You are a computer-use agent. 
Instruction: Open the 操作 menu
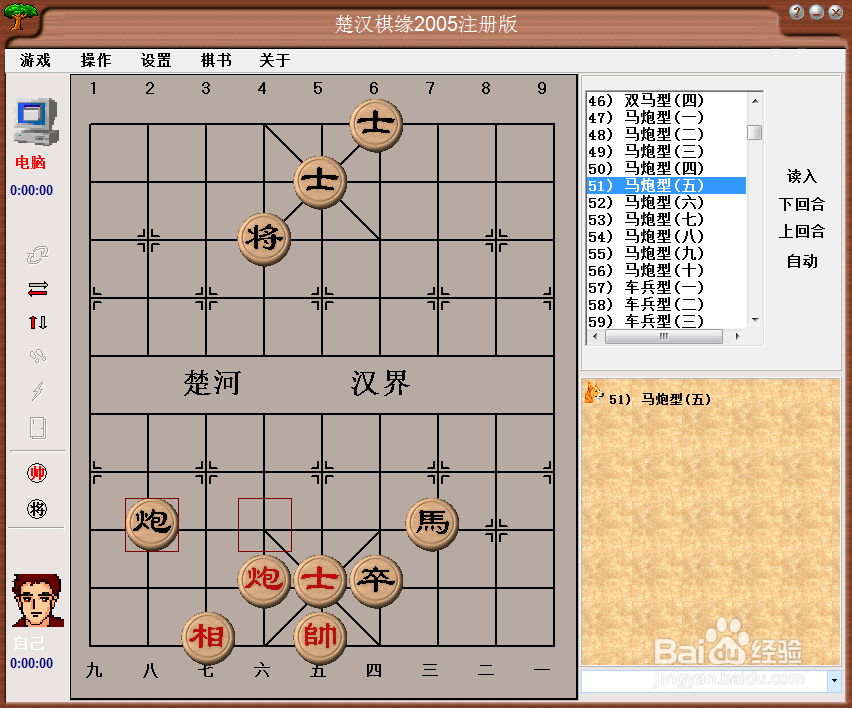[96, 60]
